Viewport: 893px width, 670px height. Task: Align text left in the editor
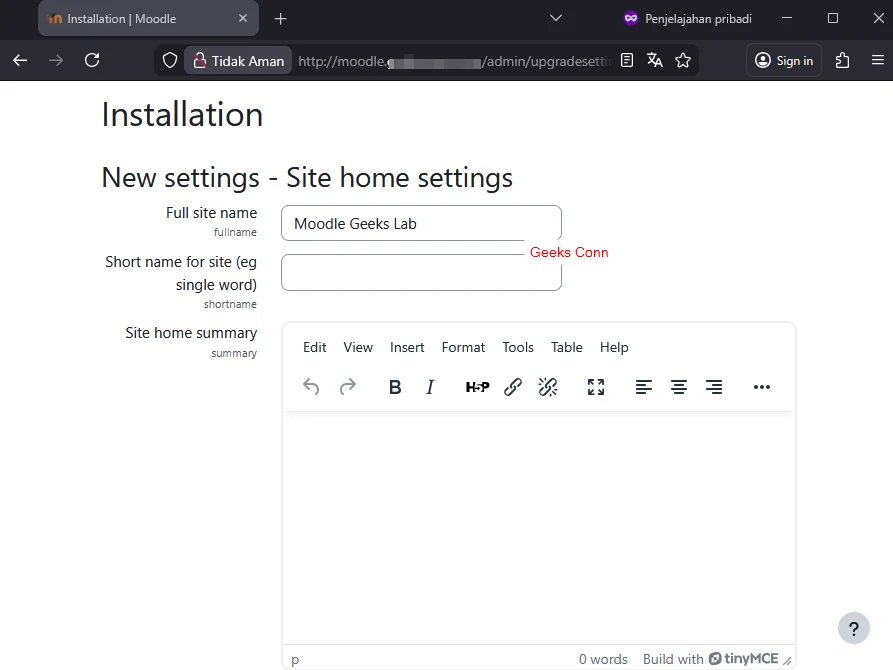[x=643, y=387]
